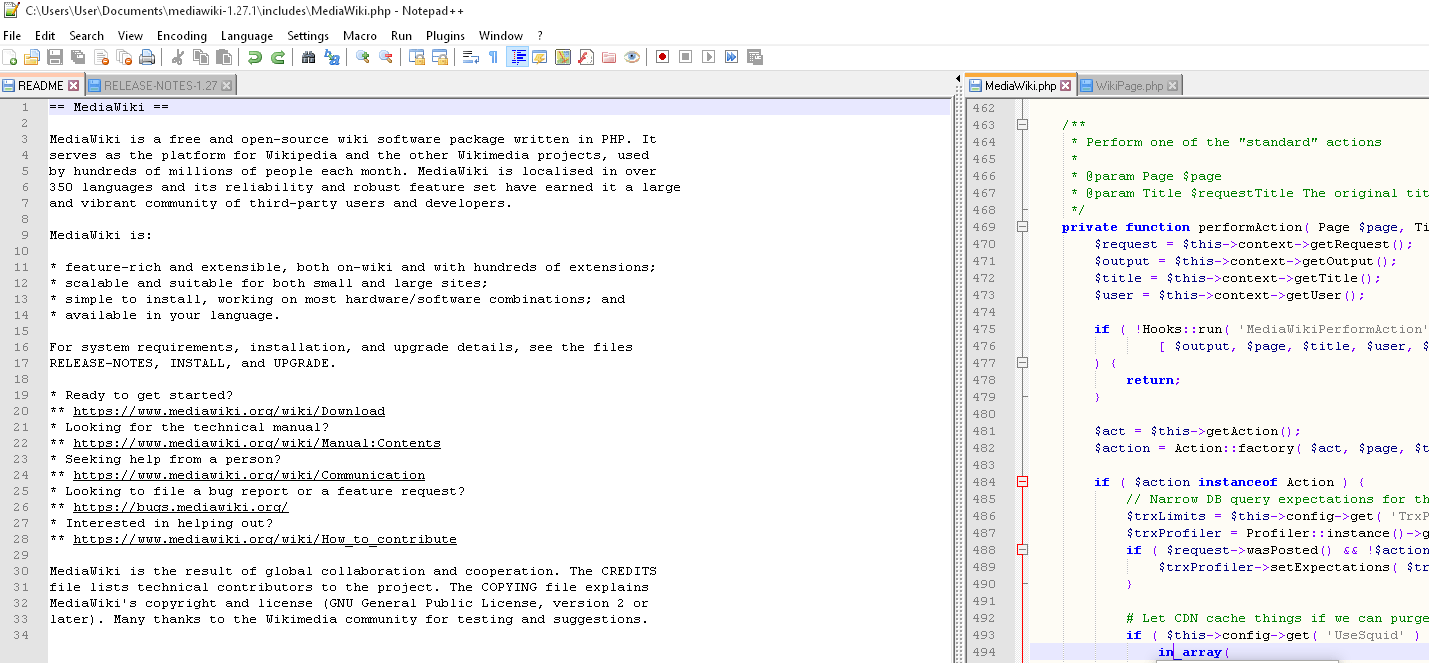Close the WikiPage.php tab
This screenshot has height=663, width=1429.
click(1173, 86)
